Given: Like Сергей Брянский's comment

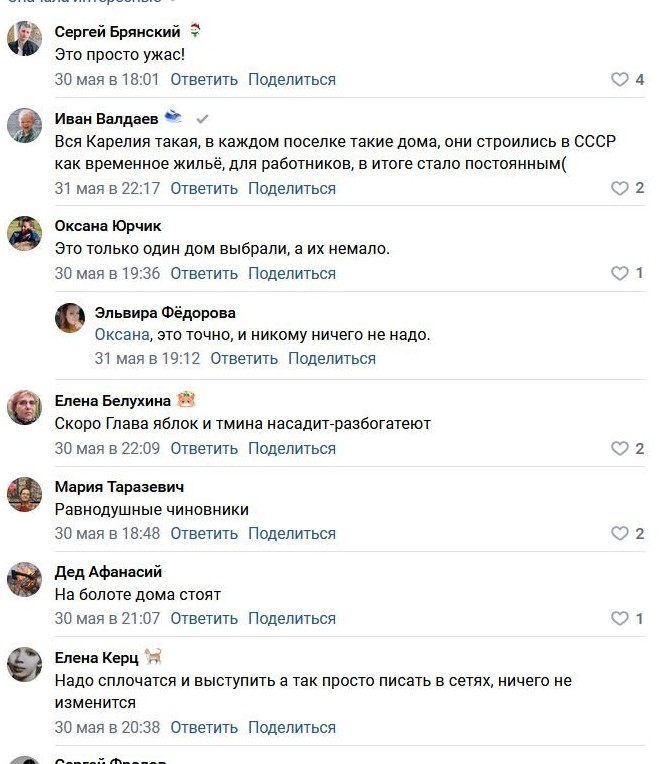Looking at the screenshot, I should coord(619,80).
